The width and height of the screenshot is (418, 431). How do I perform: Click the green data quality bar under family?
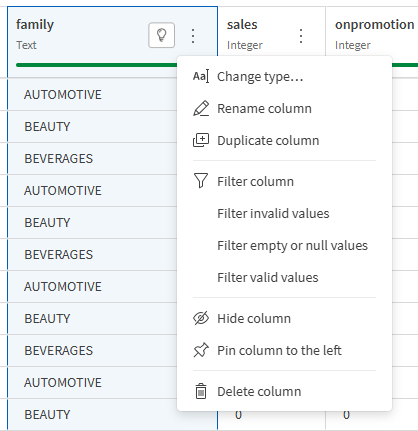[97, 65]
